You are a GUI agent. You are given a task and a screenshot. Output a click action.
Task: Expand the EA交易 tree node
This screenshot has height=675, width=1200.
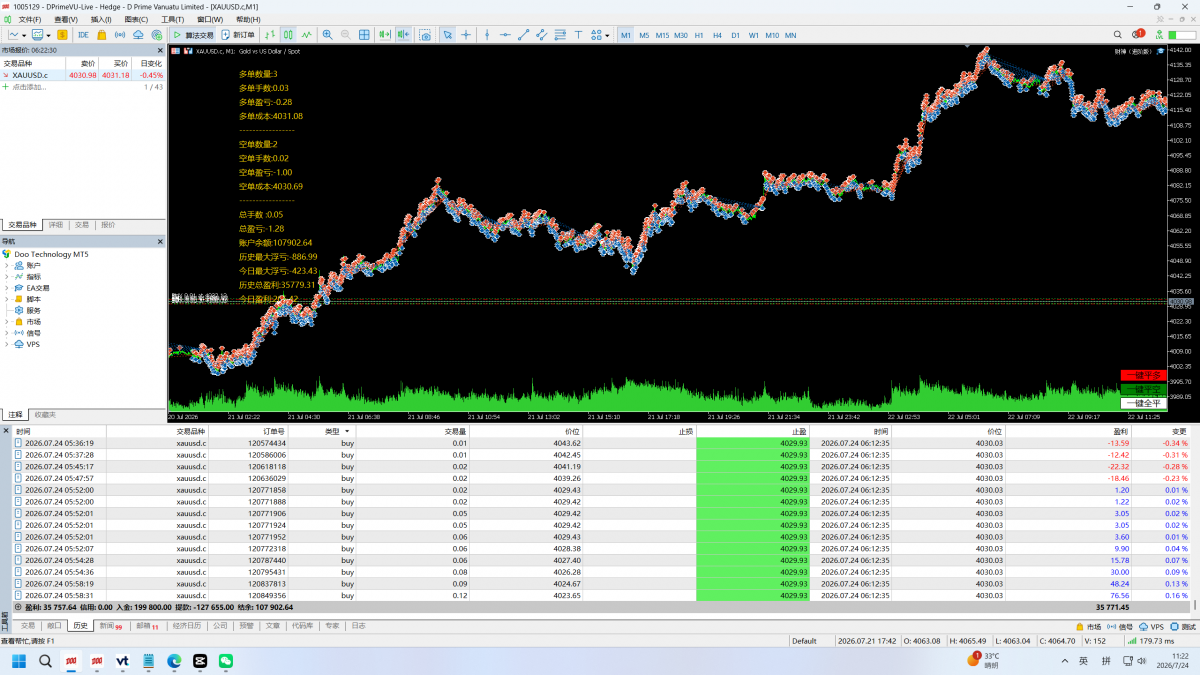7,288
